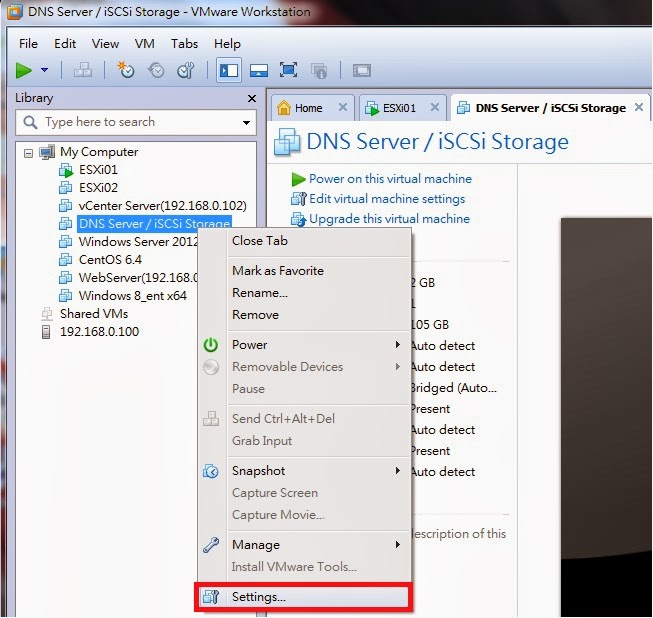Select the 192.168.0.100 remote host

click(100, 331)
